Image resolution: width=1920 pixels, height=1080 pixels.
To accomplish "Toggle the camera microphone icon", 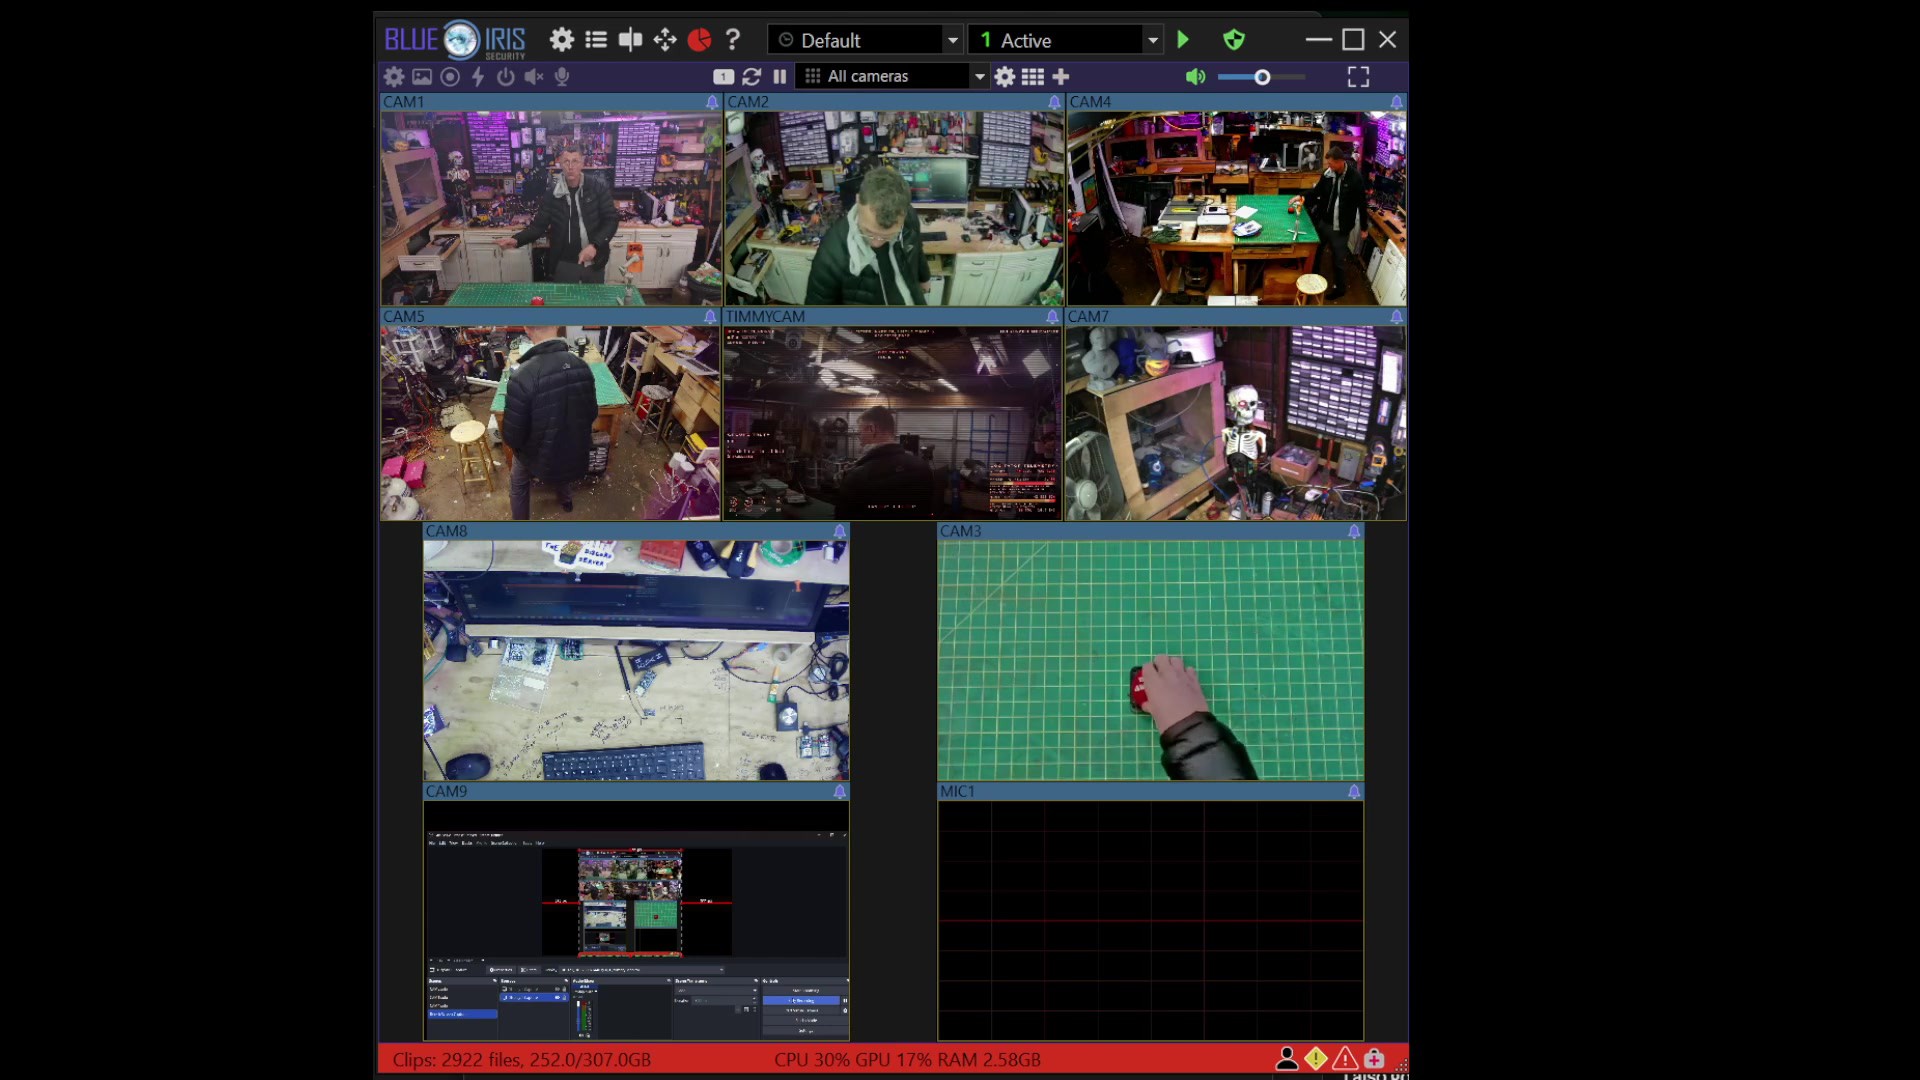I will [x=562, y=76].
